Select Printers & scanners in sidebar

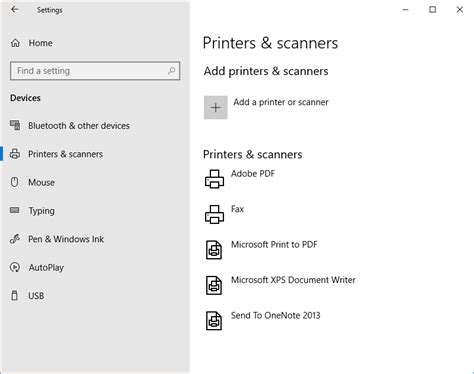click(x=65, y=154)
